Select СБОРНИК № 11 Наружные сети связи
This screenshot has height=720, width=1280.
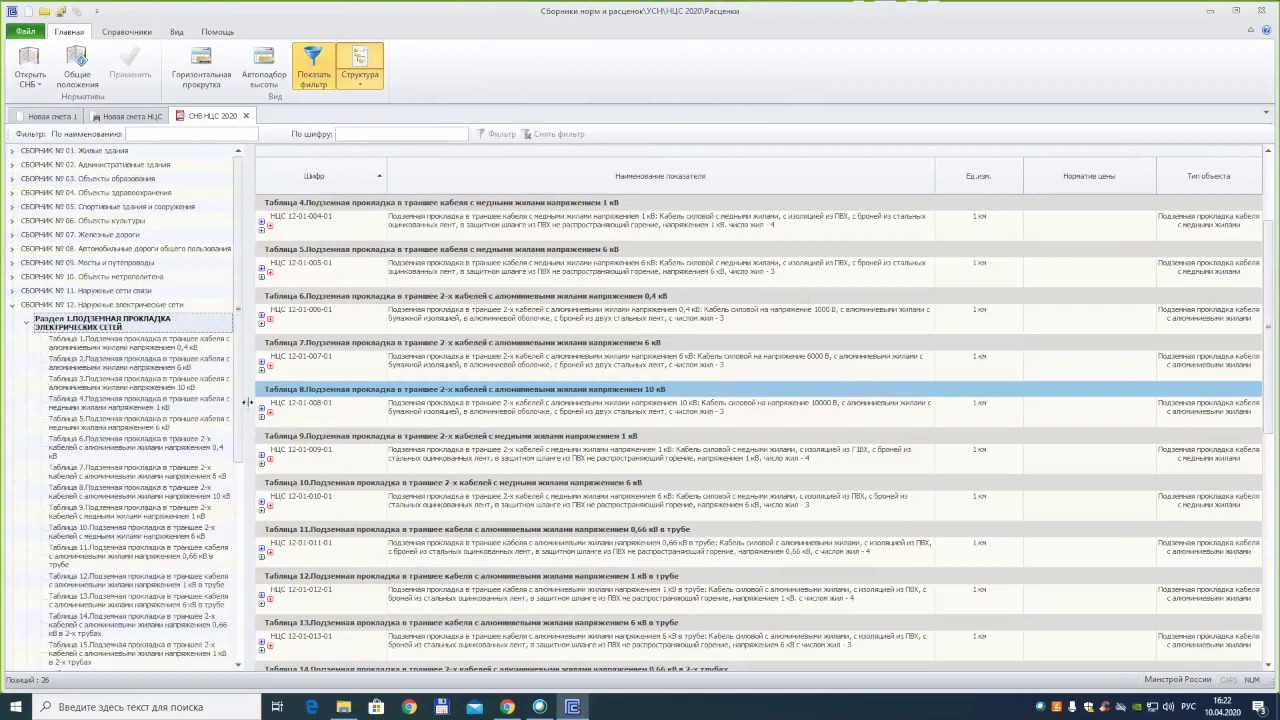(86, 291)
